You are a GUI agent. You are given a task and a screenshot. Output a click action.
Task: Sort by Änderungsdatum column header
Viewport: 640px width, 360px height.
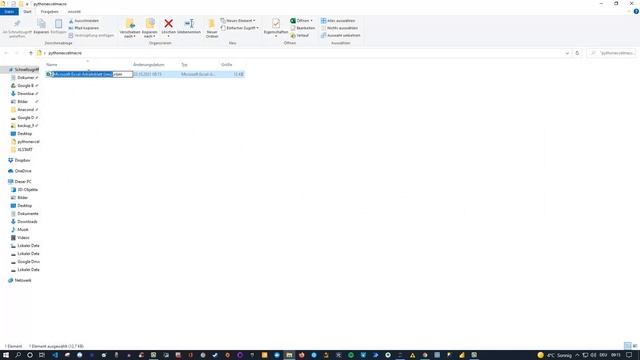149,64
